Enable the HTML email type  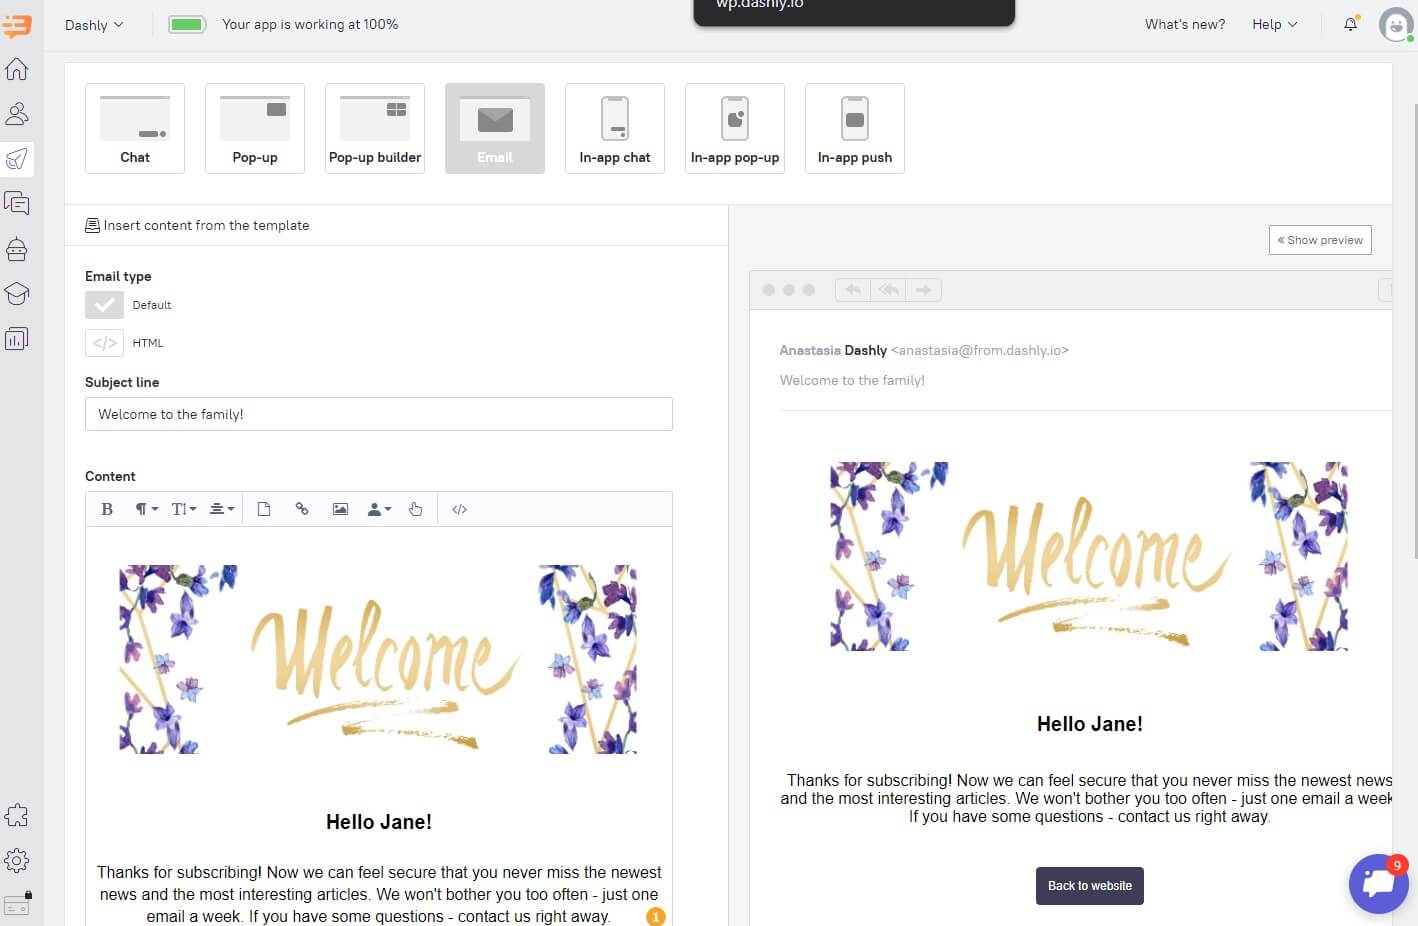(104, 343)
